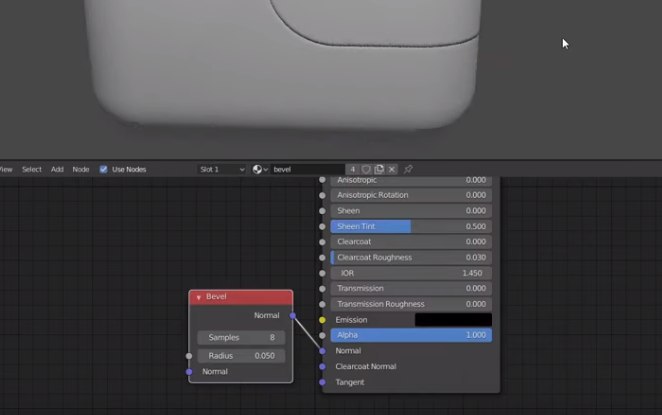
Task: Click the Alpha input socket
Action: 322,335
